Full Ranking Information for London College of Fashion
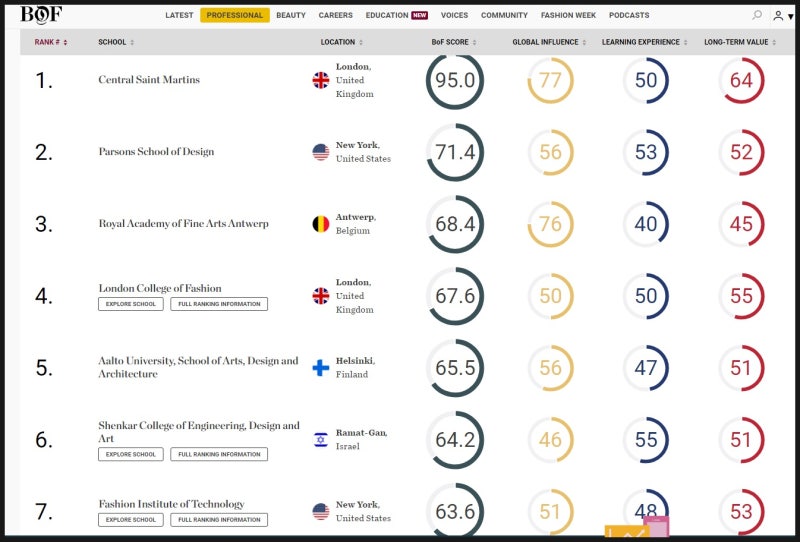The height and width of the screenshot is (542, 800). click(219, 304)
